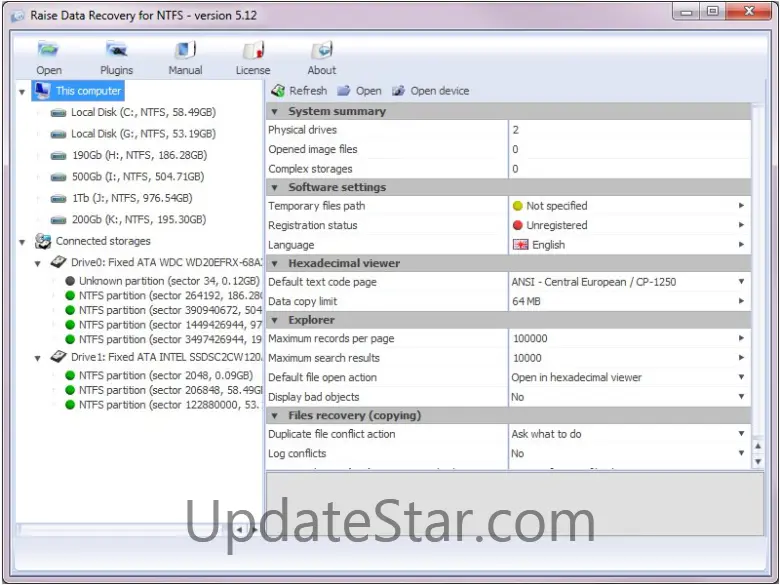Viewport: 780px width, 585px height.
Task: Click the Opened image files row
Action: 508,149
